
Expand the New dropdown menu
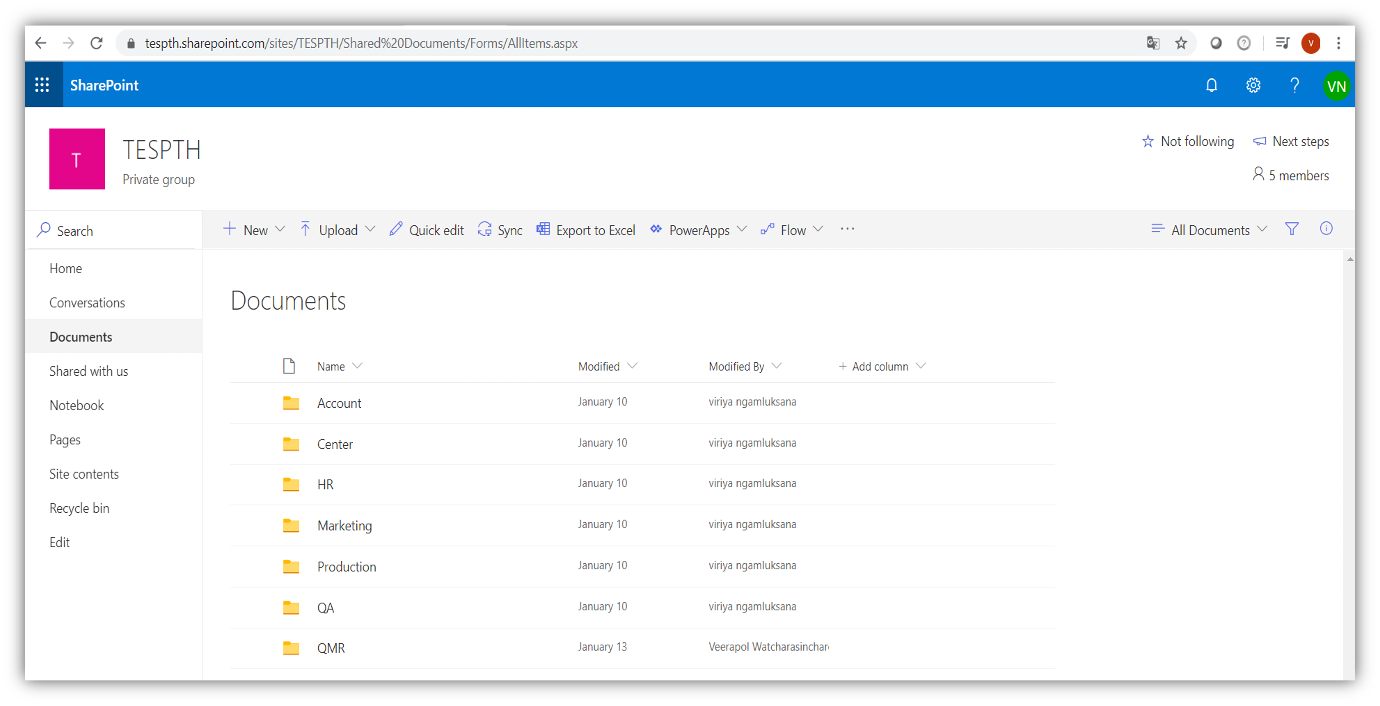pos(254,230)
